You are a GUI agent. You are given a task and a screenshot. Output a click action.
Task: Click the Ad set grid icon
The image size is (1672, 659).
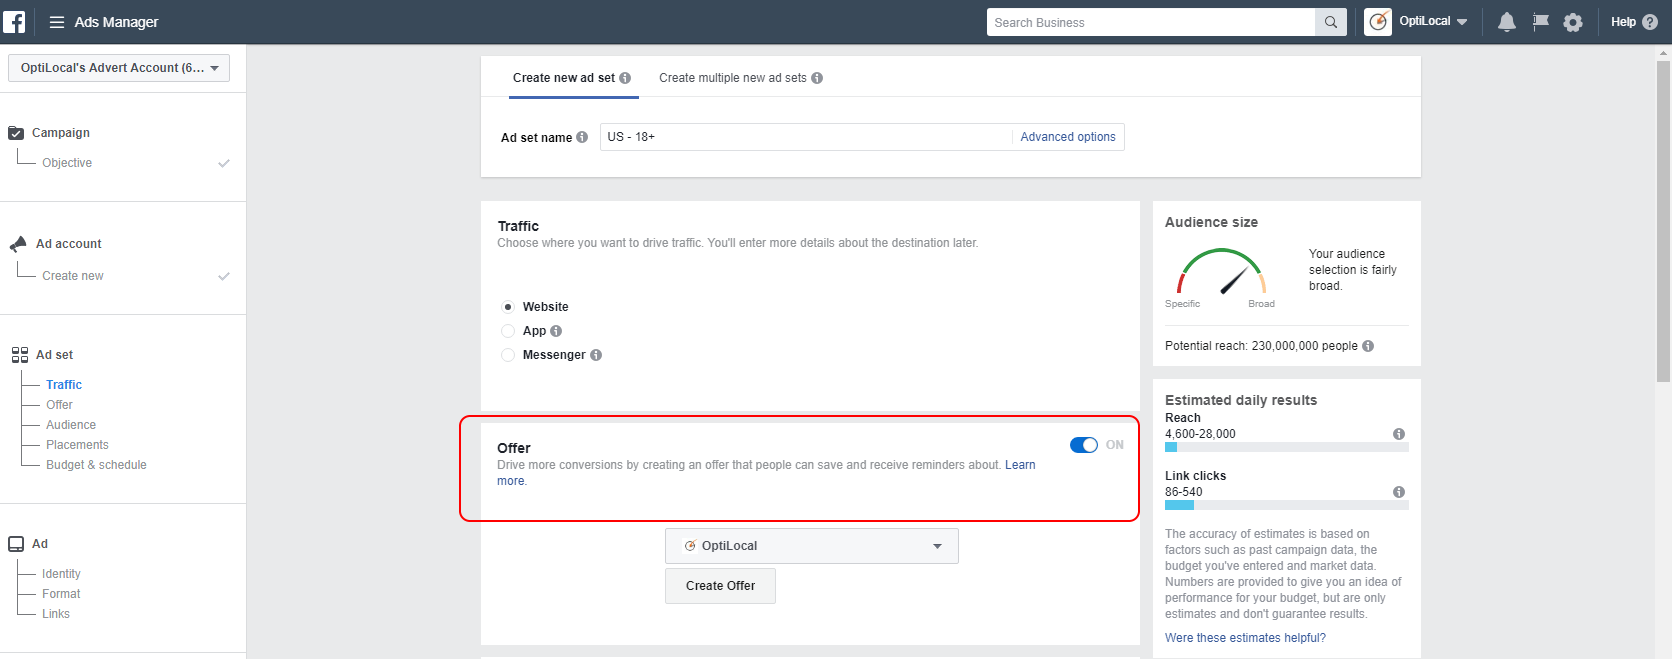tap(20, 355)
